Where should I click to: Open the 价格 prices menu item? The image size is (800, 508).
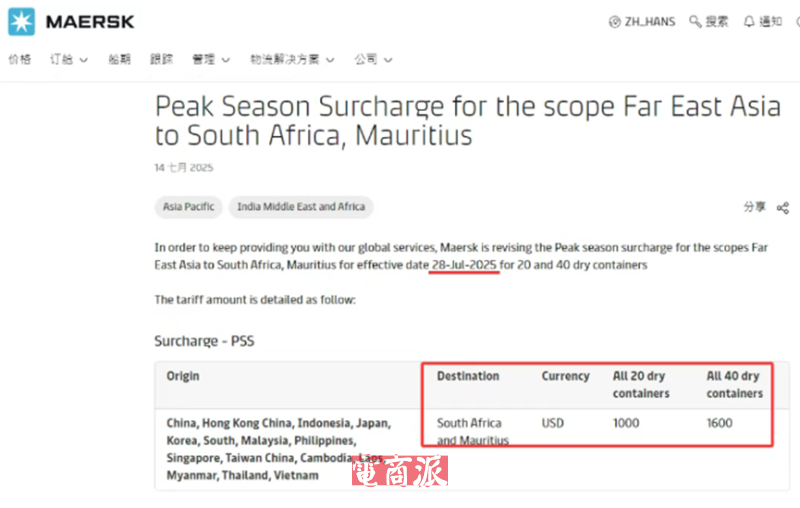point(19,59)
